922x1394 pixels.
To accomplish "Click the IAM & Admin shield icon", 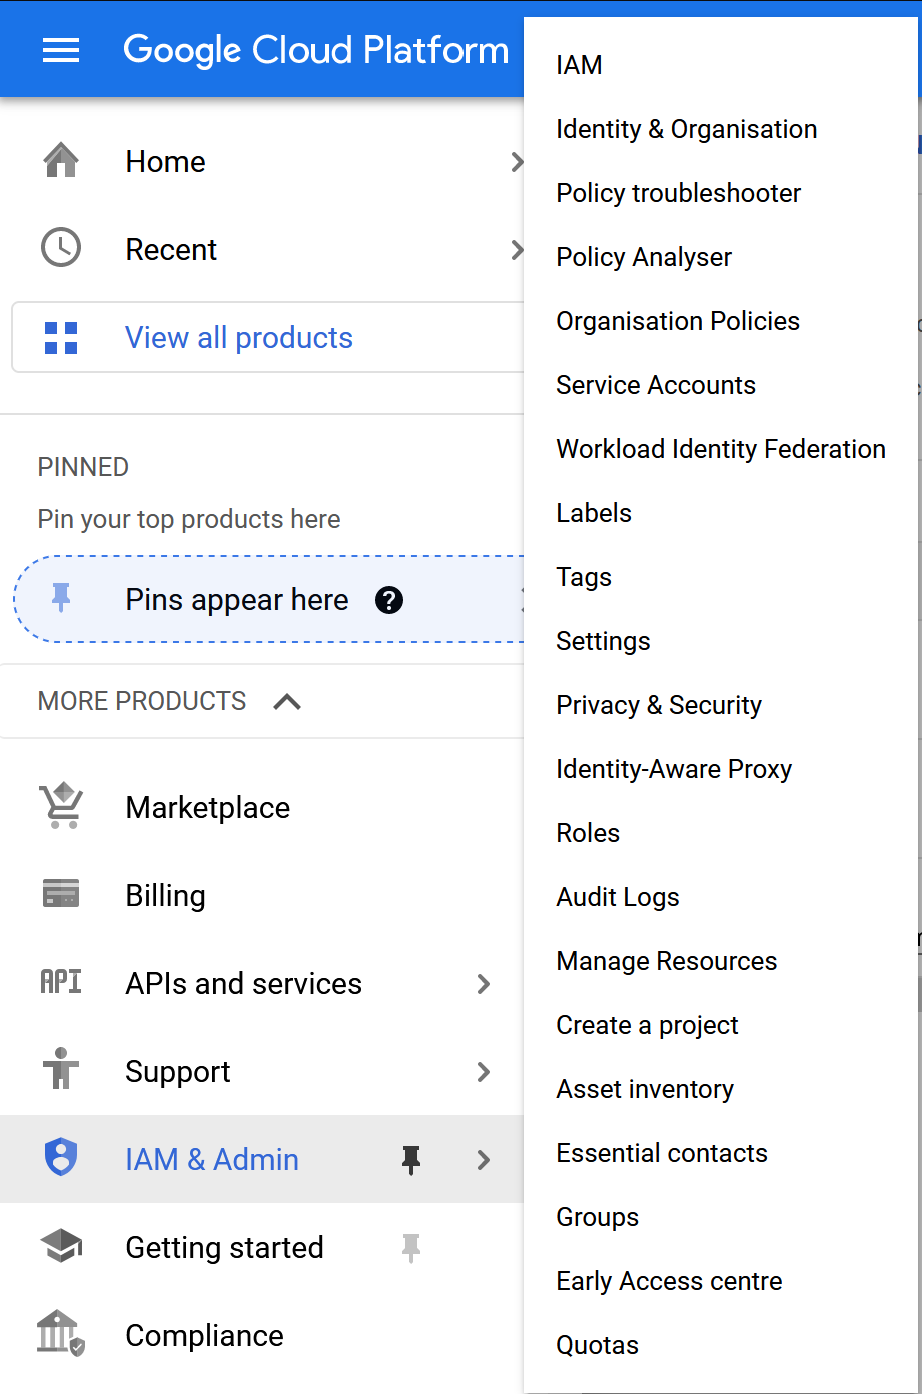I will coord(61,1158).
